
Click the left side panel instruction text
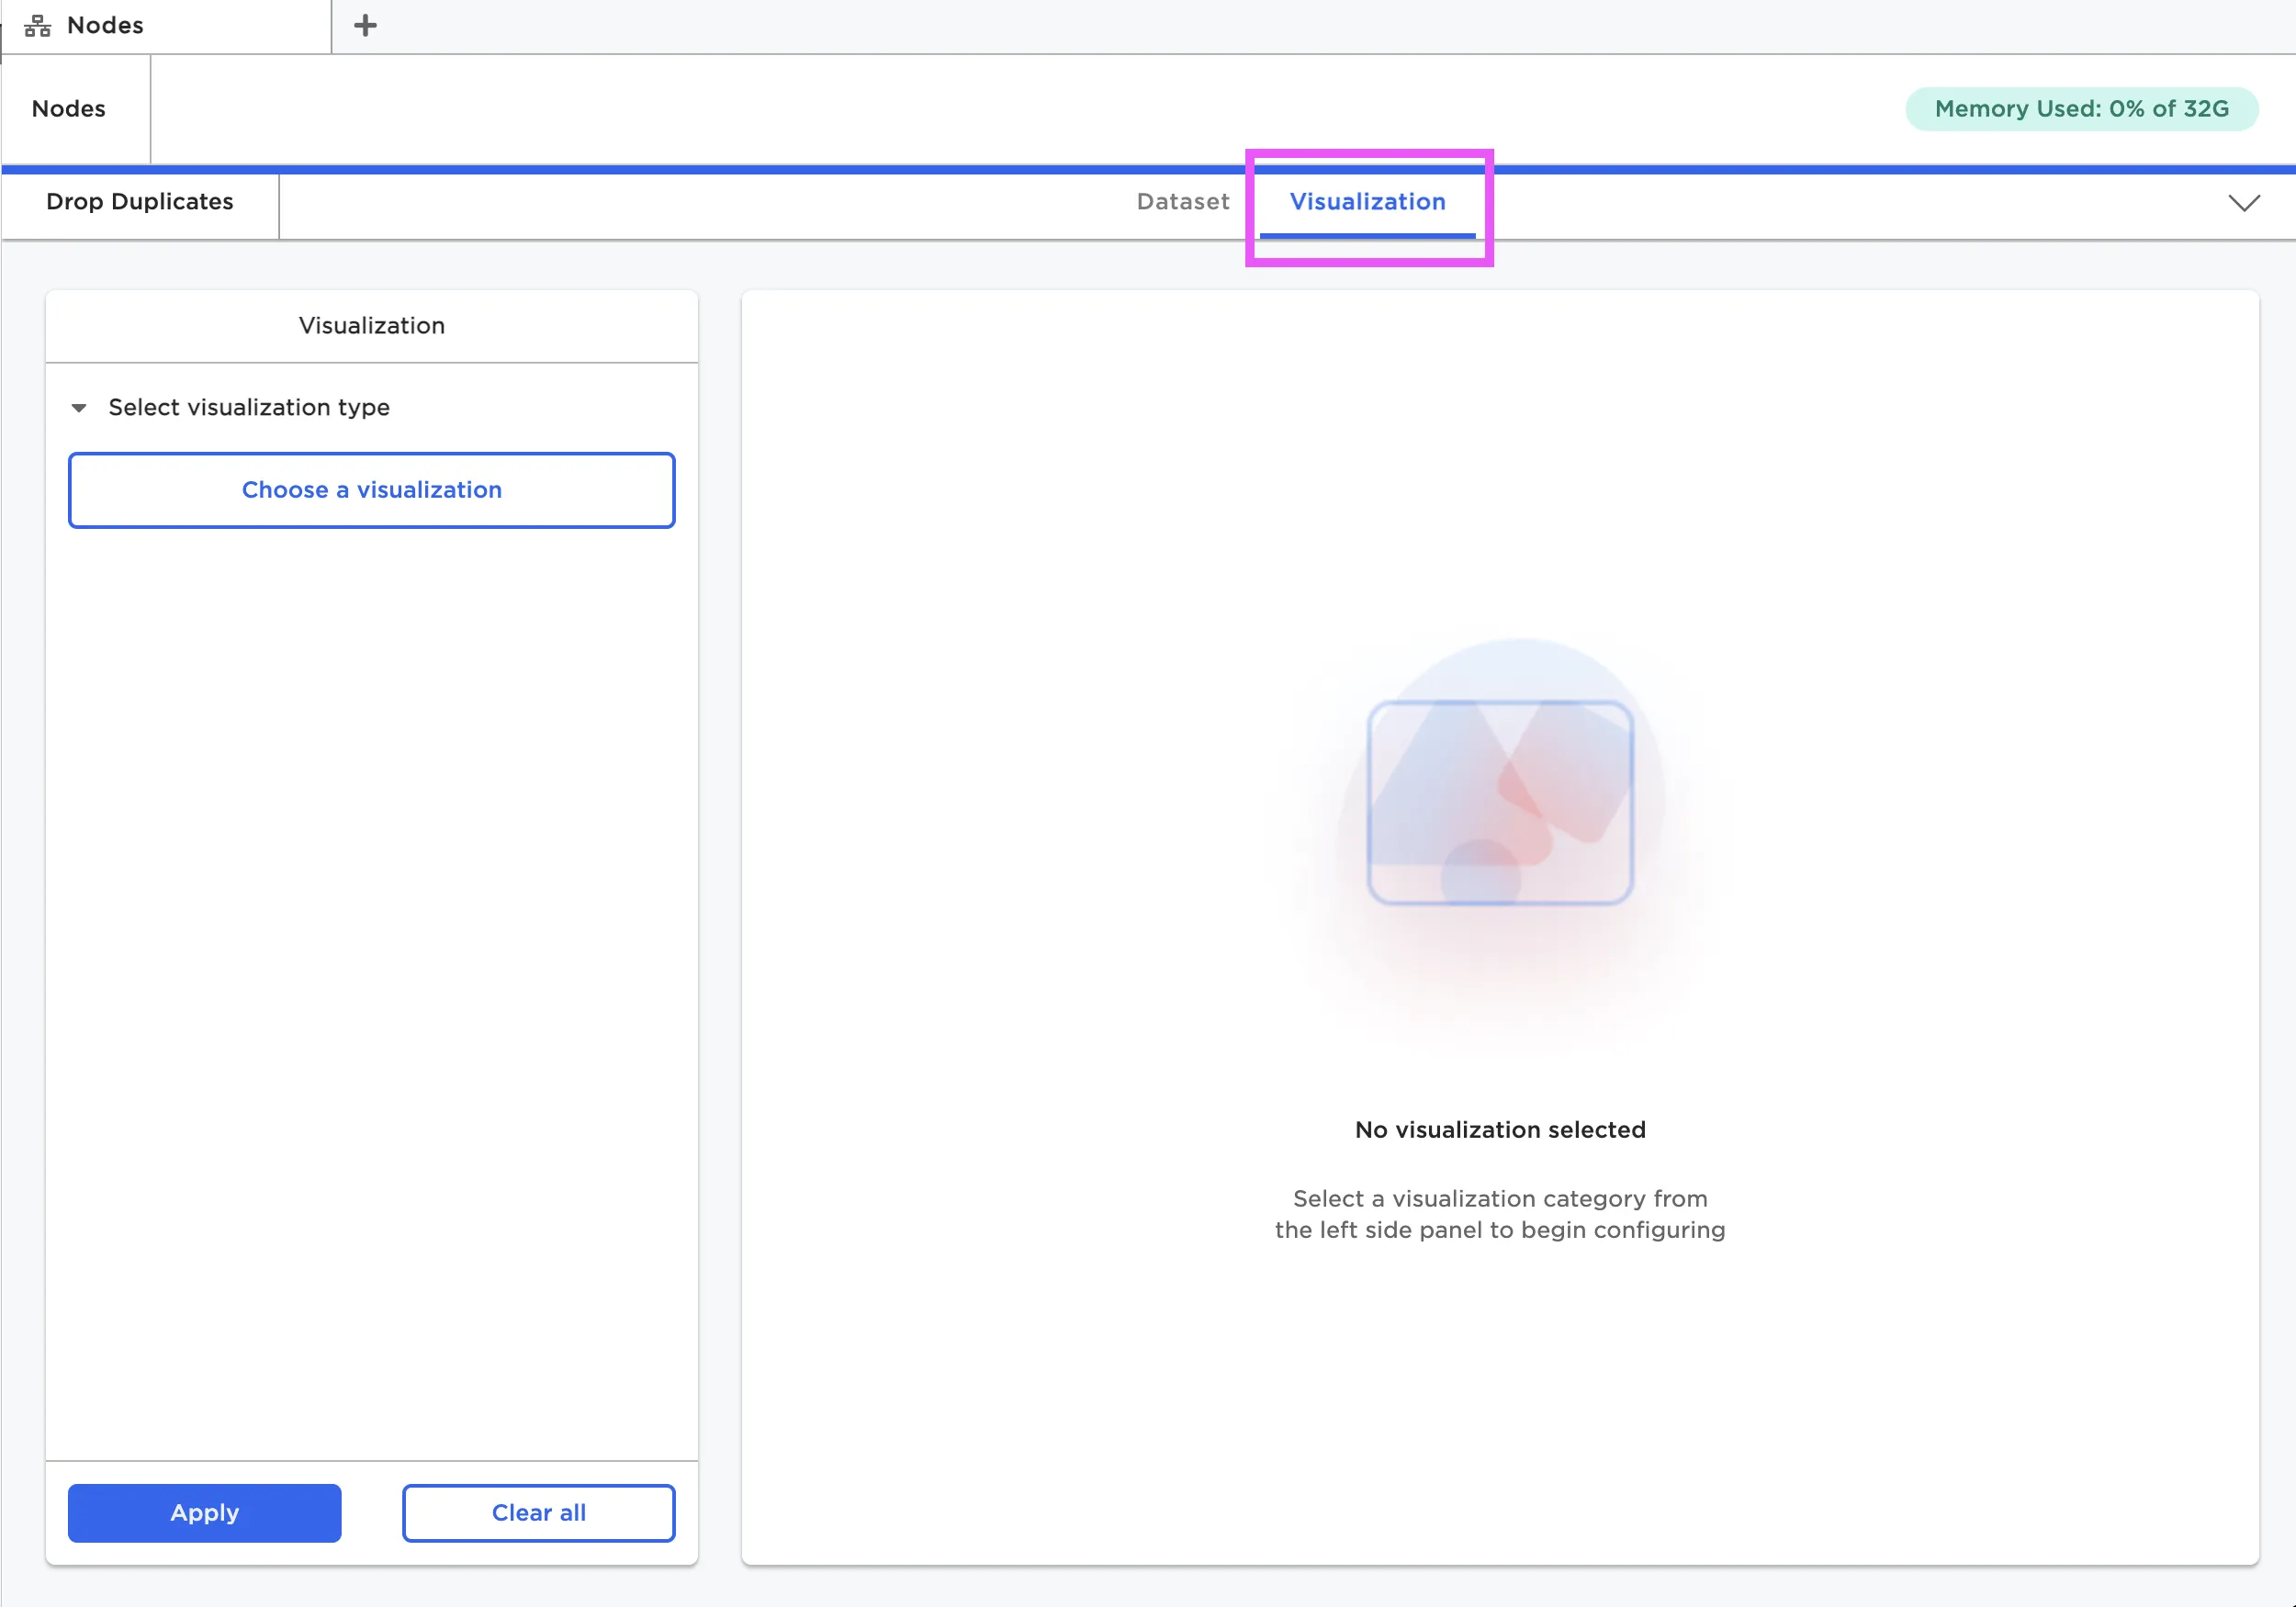(x=1499, y=1214)
